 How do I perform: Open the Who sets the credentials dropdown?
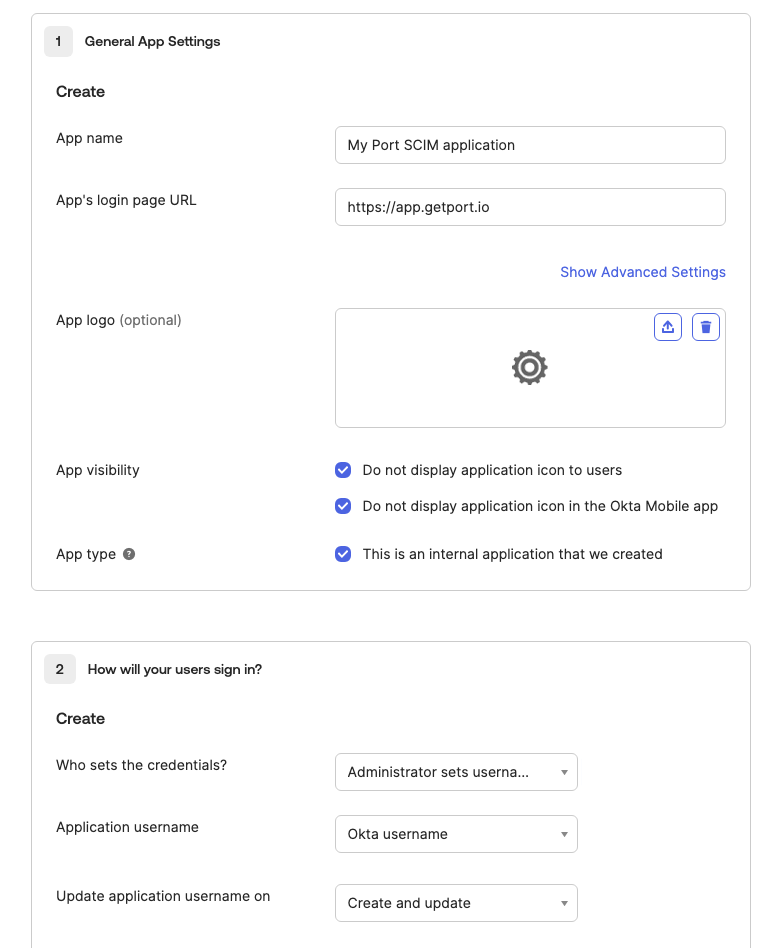(x=457, y=772)
